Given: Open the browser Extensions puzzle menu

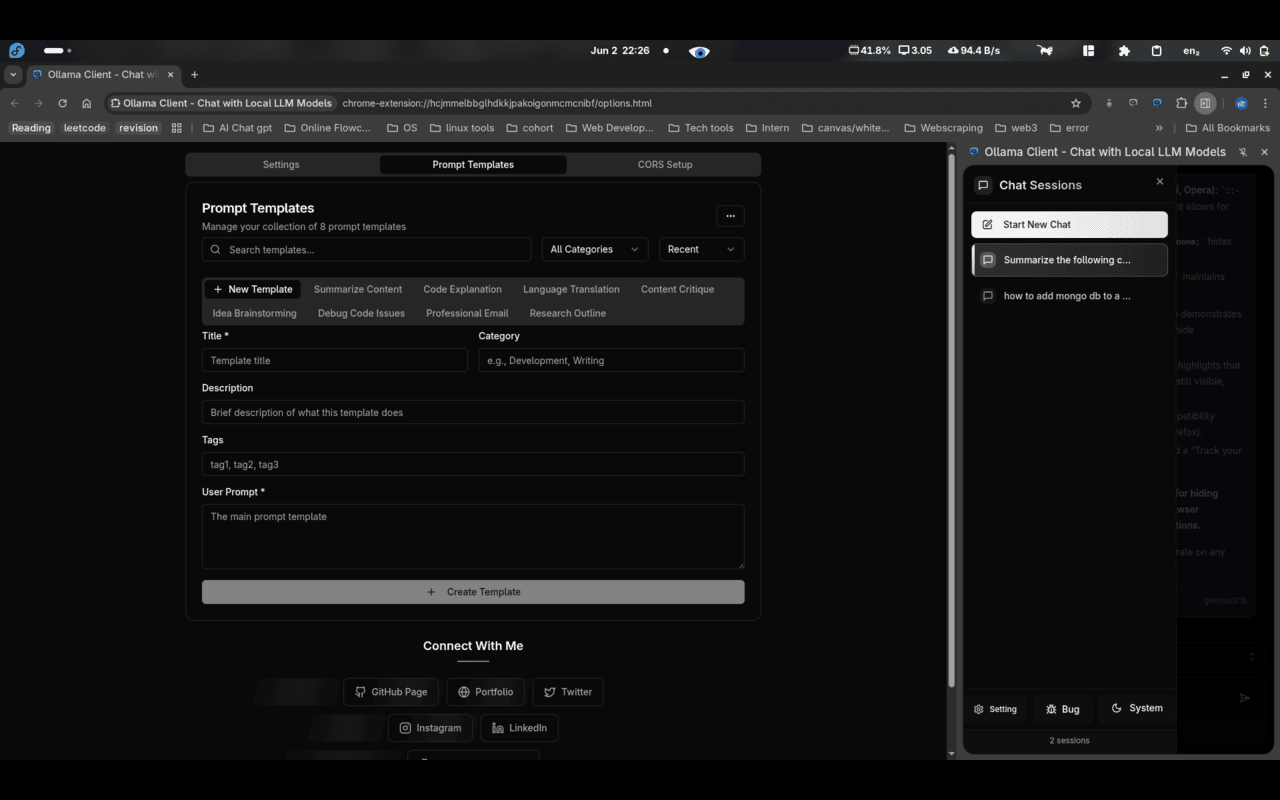Looking at the screenshot, I should 1181,103.
